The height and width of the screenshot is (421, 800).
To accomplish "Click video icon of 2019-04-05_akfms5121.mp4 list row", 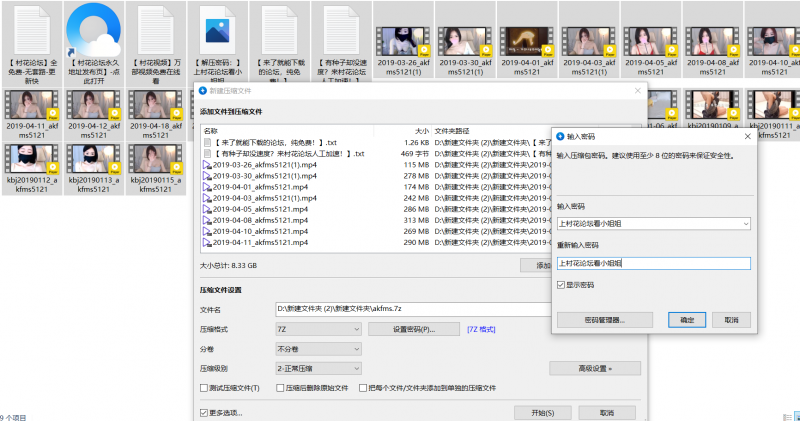I will tap(207, 209).
